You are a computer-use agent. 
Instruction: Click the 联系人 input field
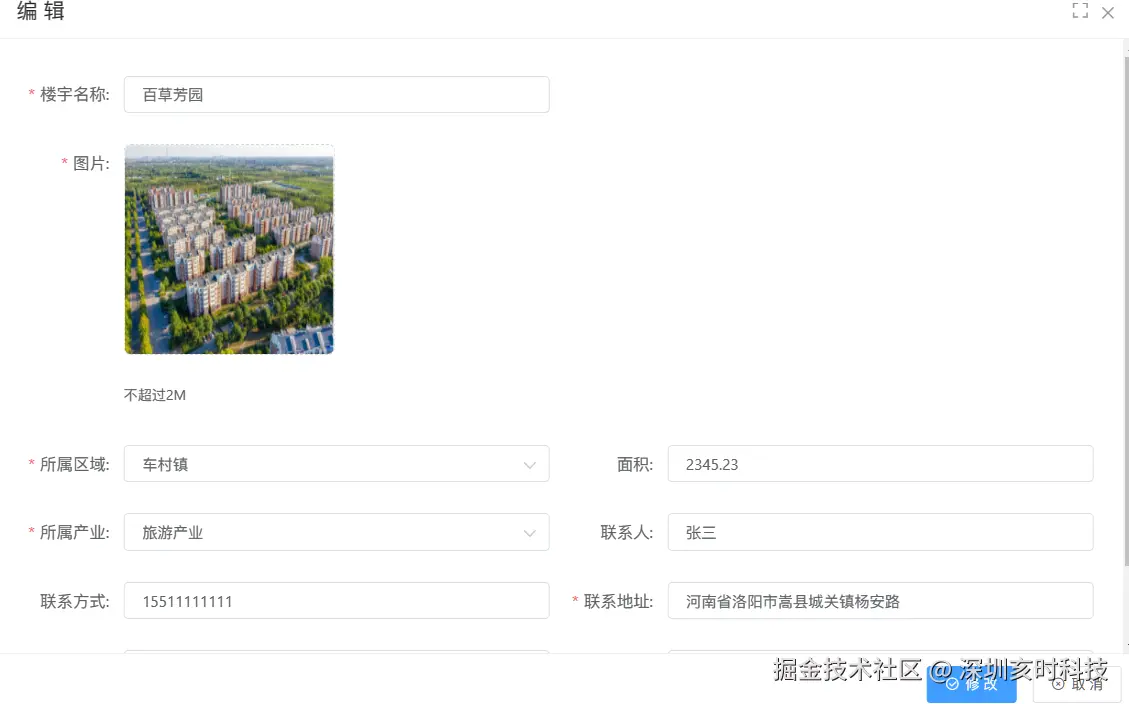tap(880, 532)
